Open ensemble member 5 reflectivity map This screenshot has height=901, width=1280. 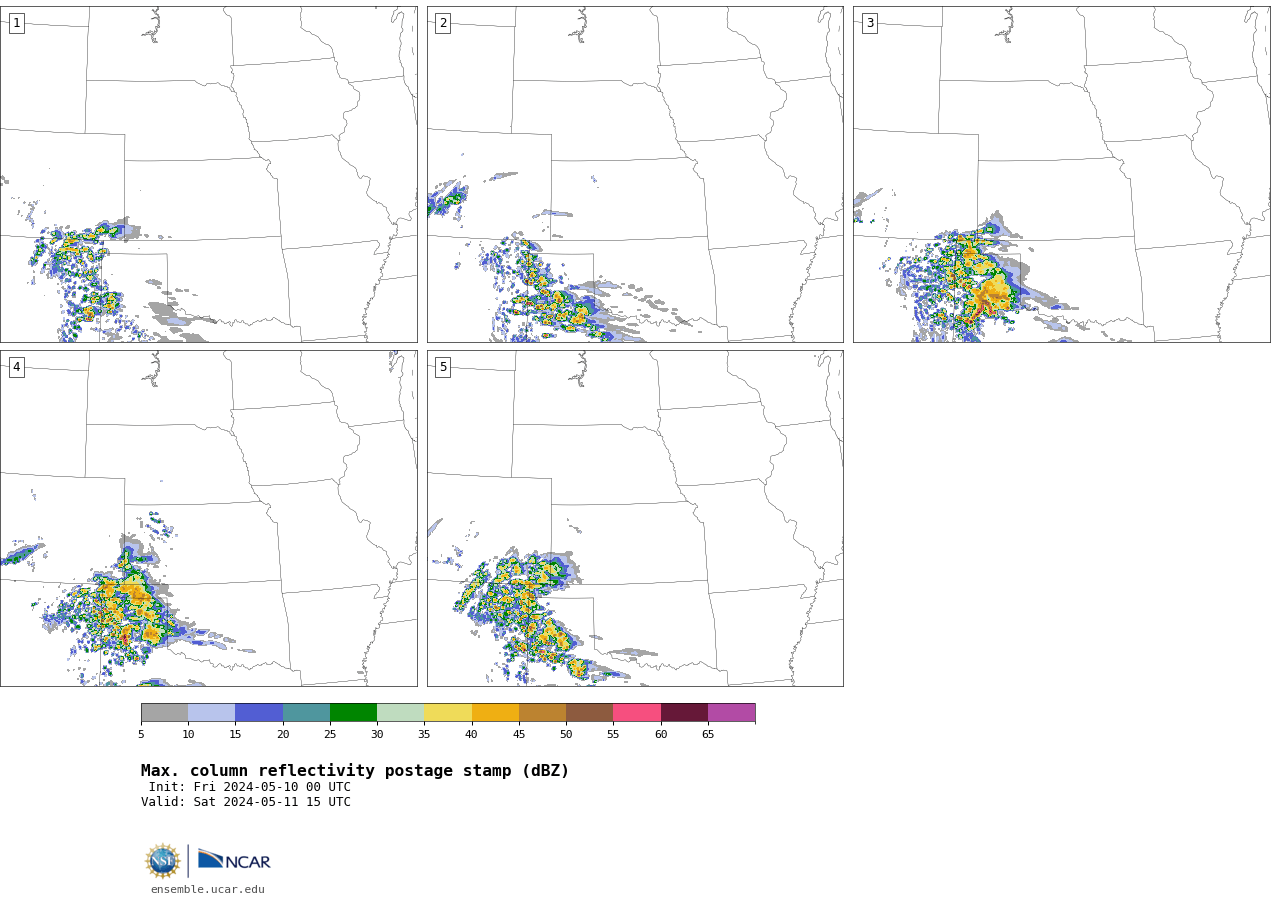coord(635,518)
